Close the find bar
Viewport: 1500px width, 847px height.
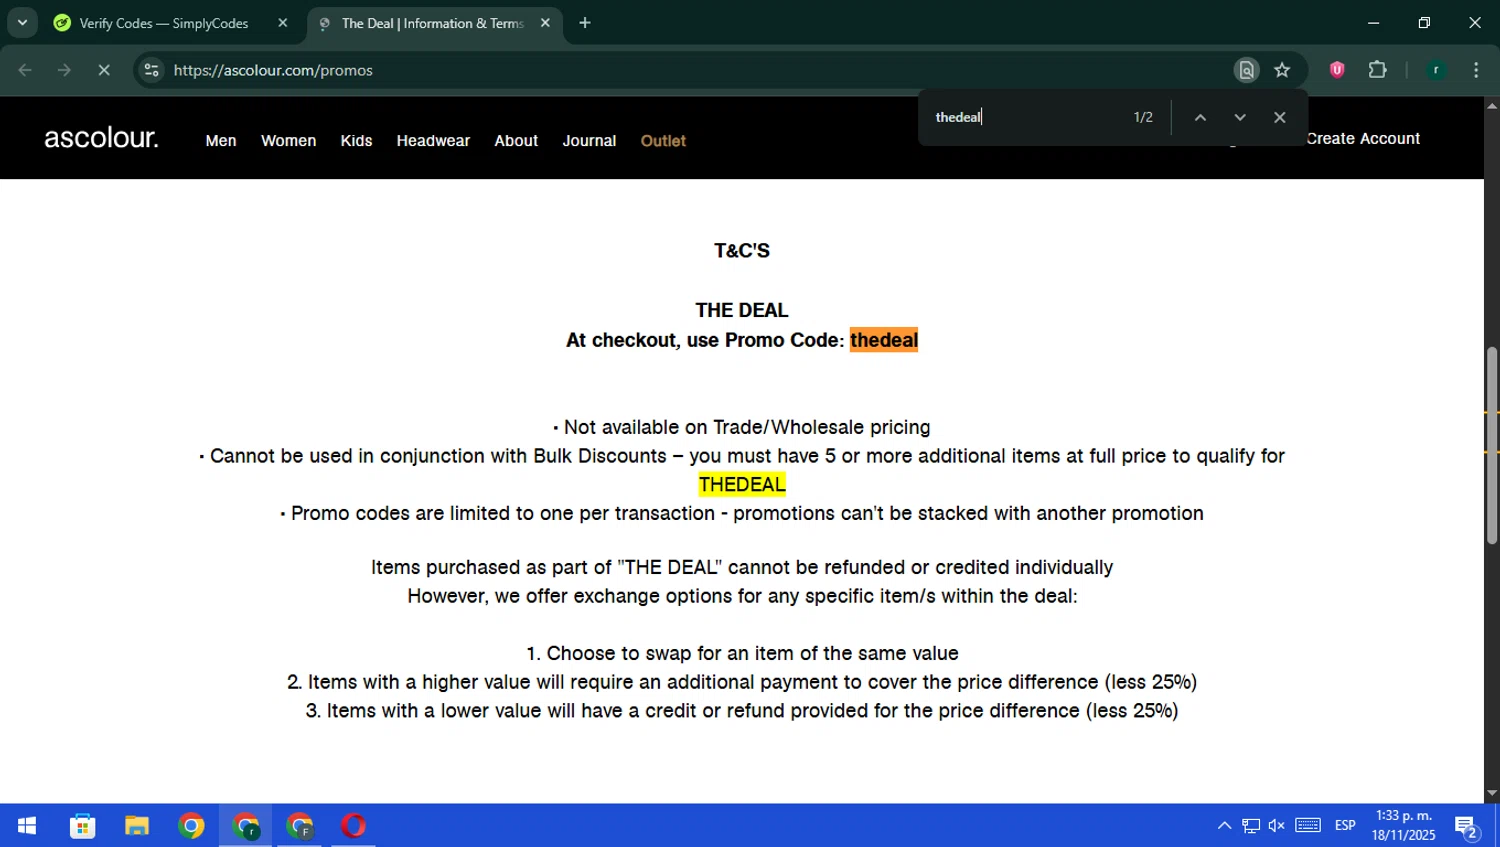pyautogui.click(x=1279, y=117)
